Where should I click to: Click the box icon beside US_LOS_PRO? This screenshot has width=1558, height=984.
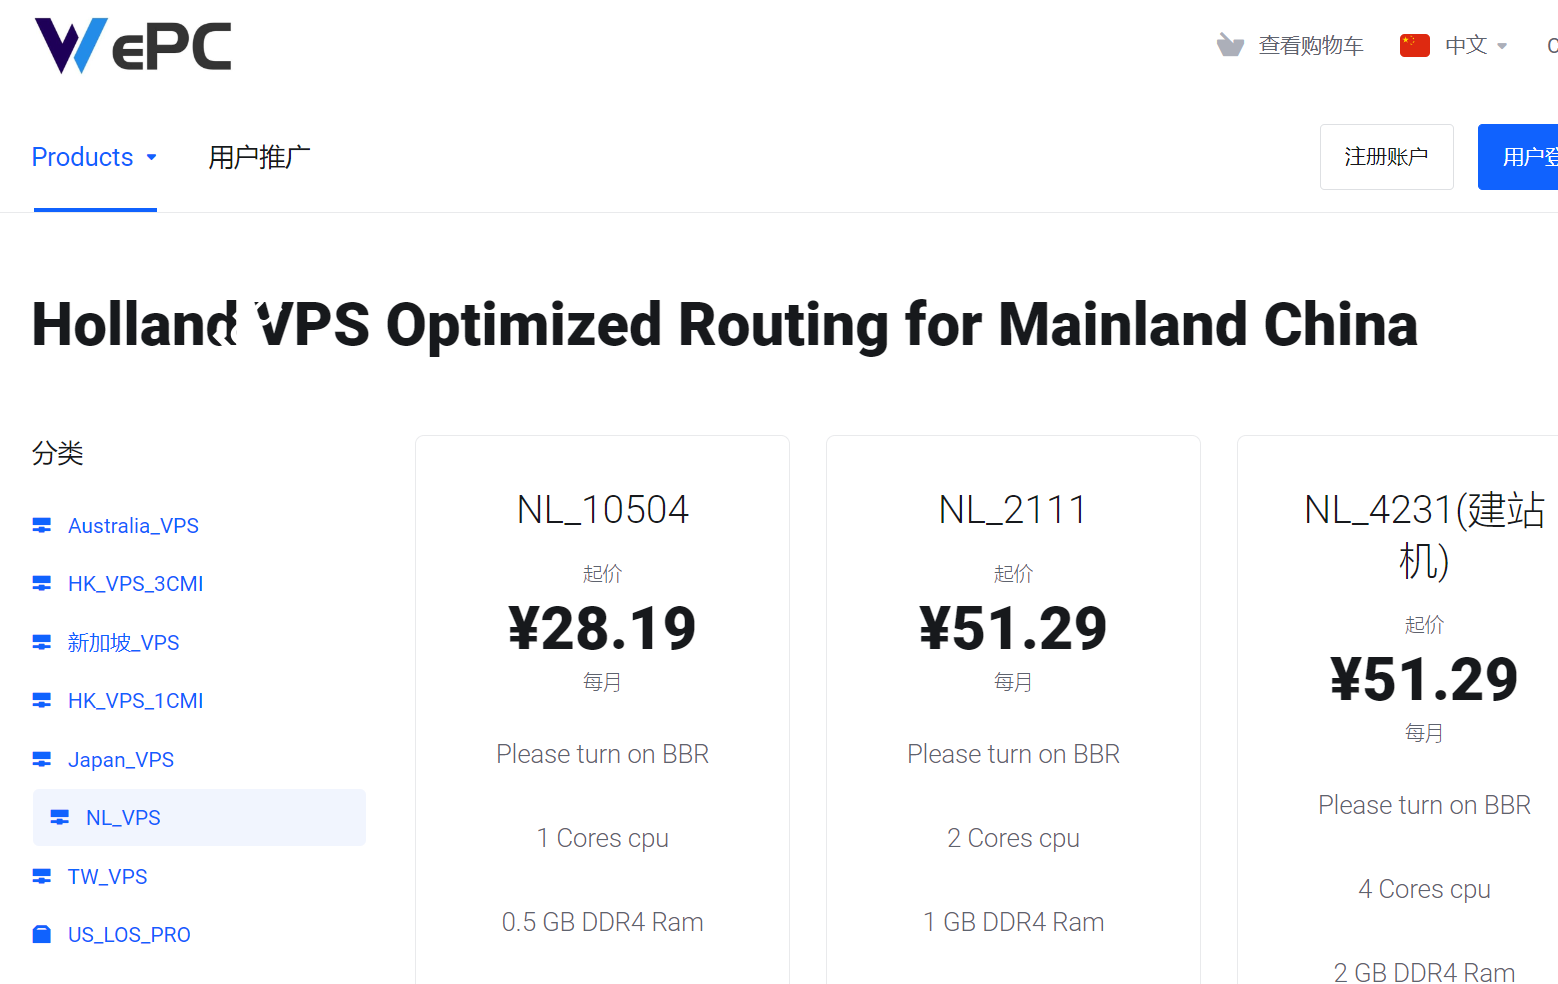tap(41, 933)
